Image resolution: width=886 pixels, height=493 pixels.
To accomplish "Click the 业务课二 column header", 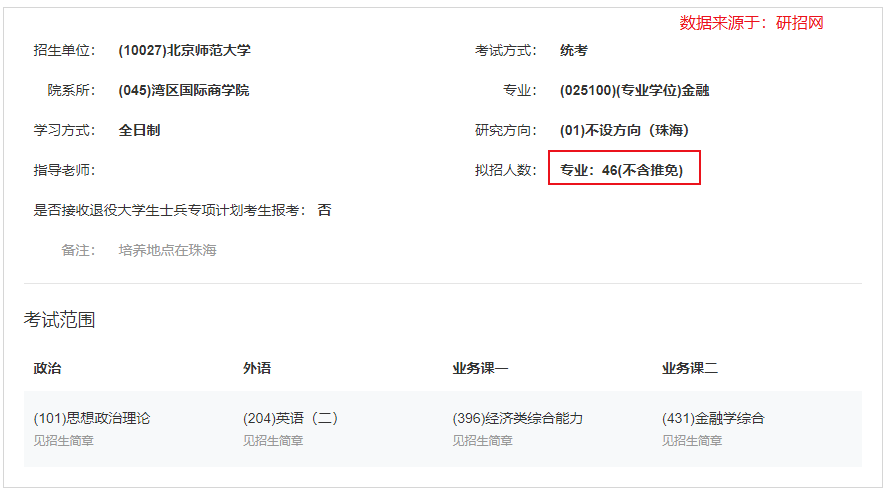I will pos(690,369).
